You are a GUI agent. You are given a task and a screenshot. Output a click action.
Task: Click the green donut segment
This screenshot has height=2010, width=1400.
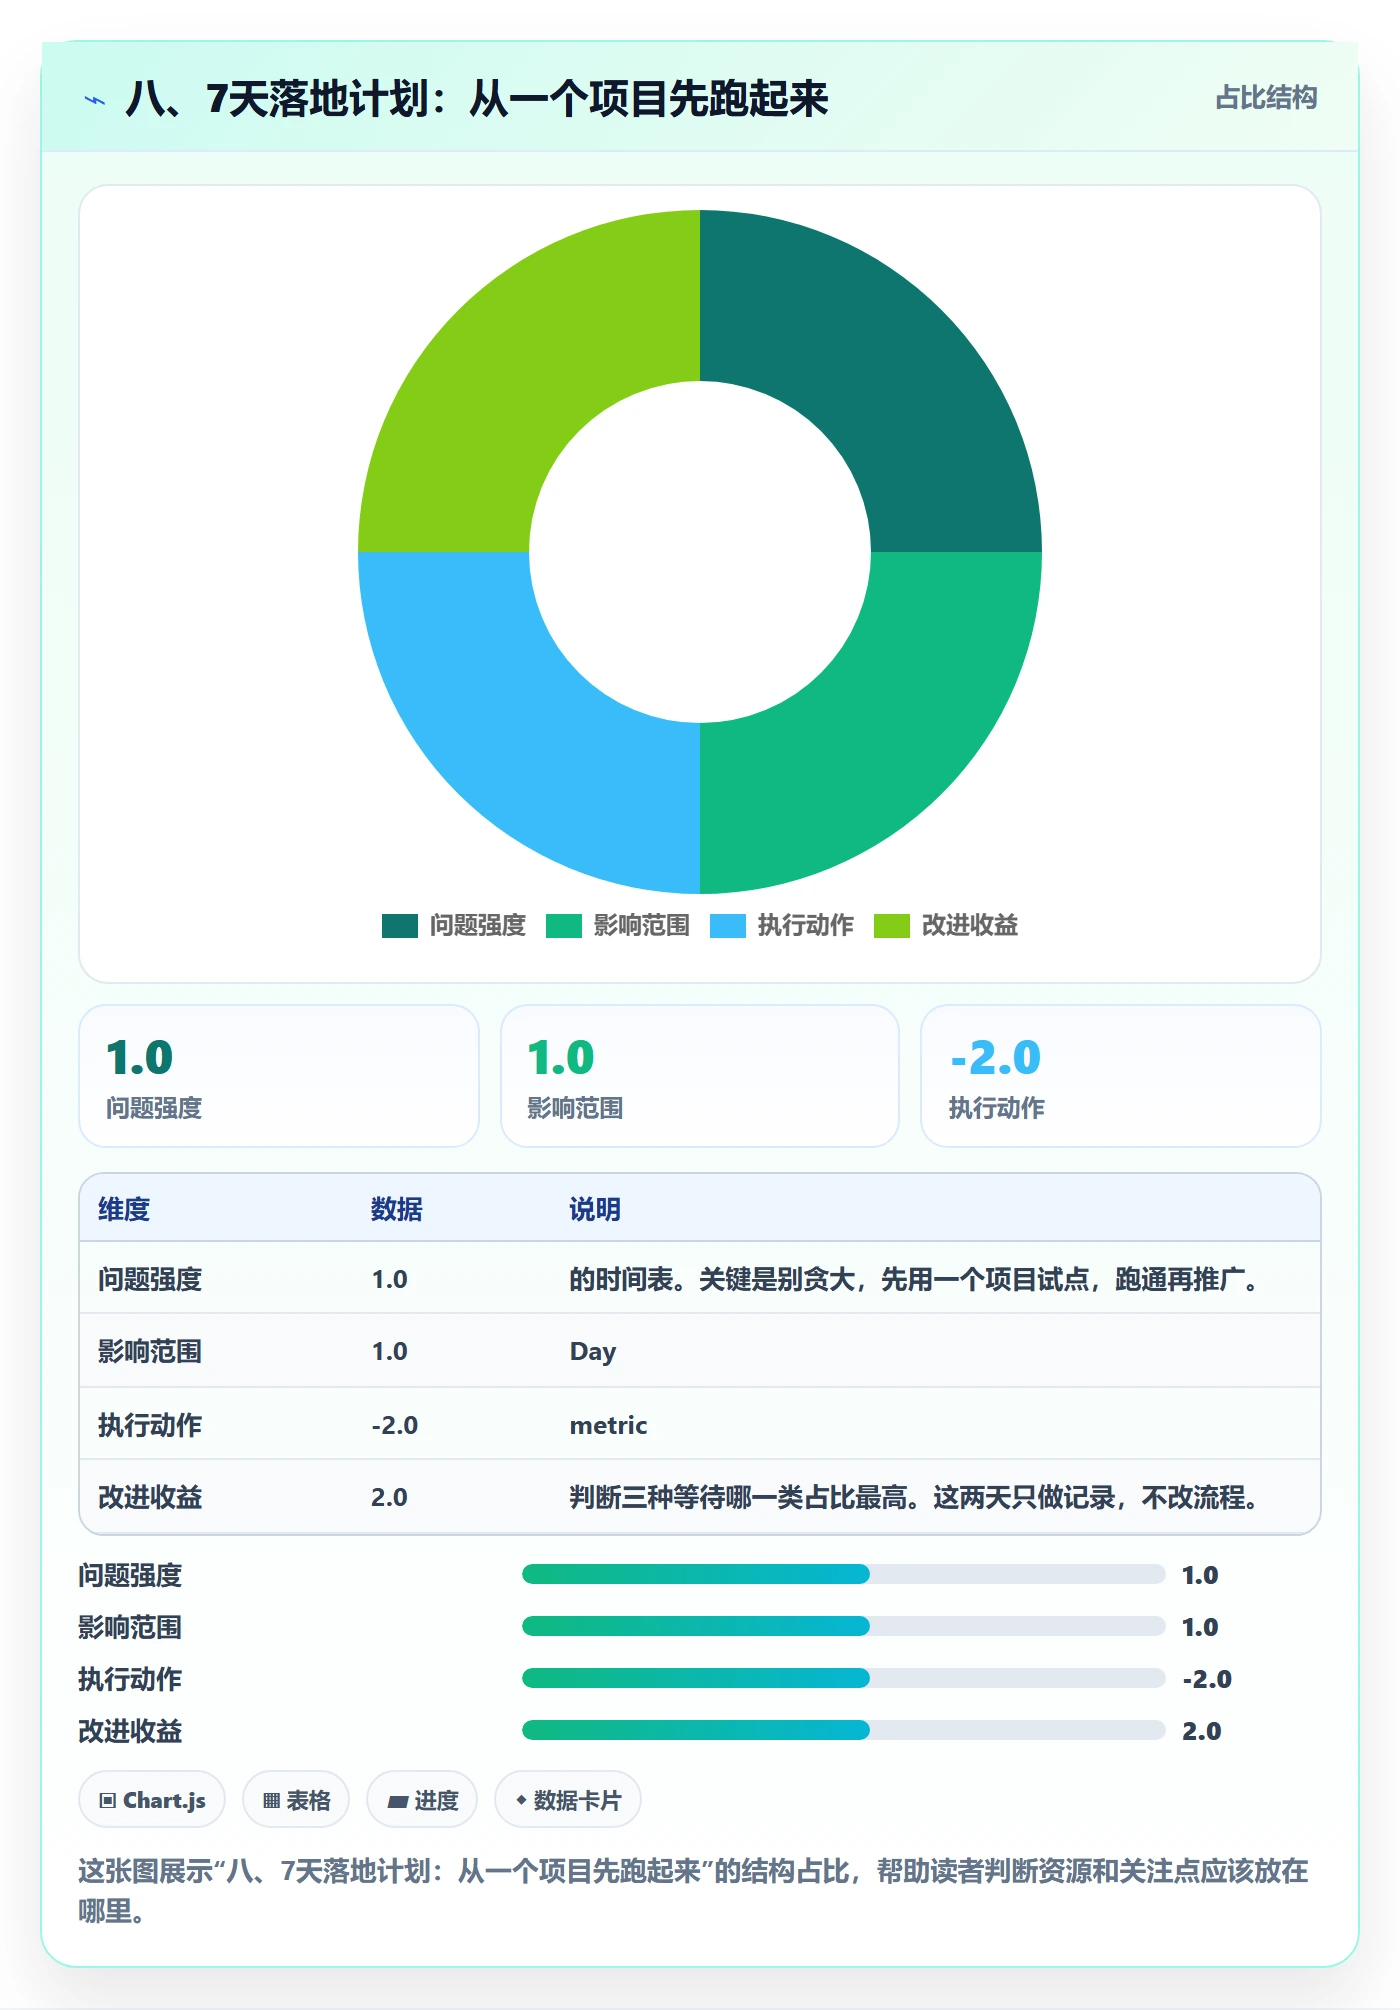pyautogui.click(x=880, y=732)
